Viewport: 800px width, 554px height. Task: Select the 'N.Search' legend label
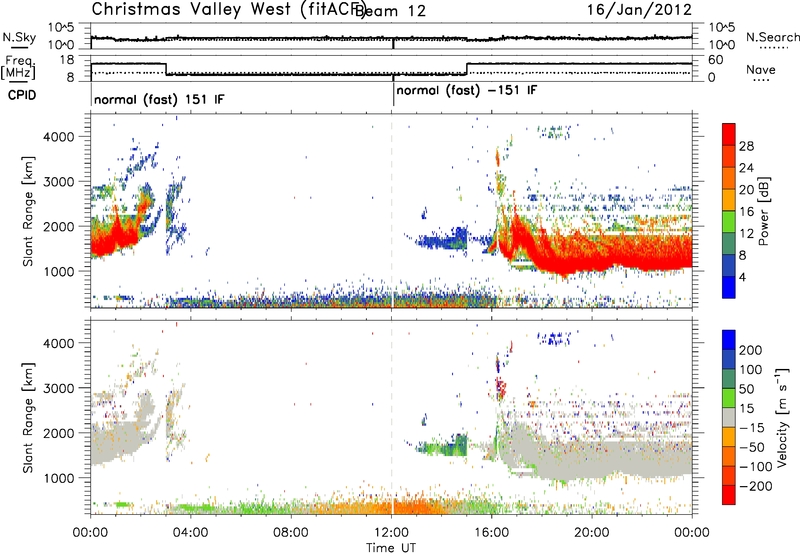coord(772,37)
